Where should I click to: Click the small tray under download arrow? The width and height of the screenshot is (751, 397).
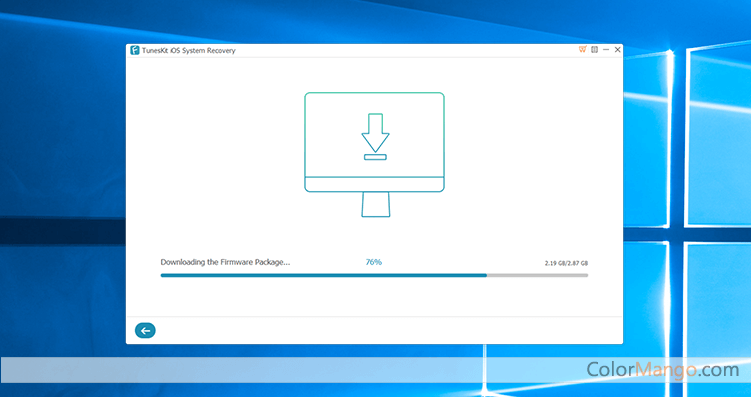click(375, 157)
